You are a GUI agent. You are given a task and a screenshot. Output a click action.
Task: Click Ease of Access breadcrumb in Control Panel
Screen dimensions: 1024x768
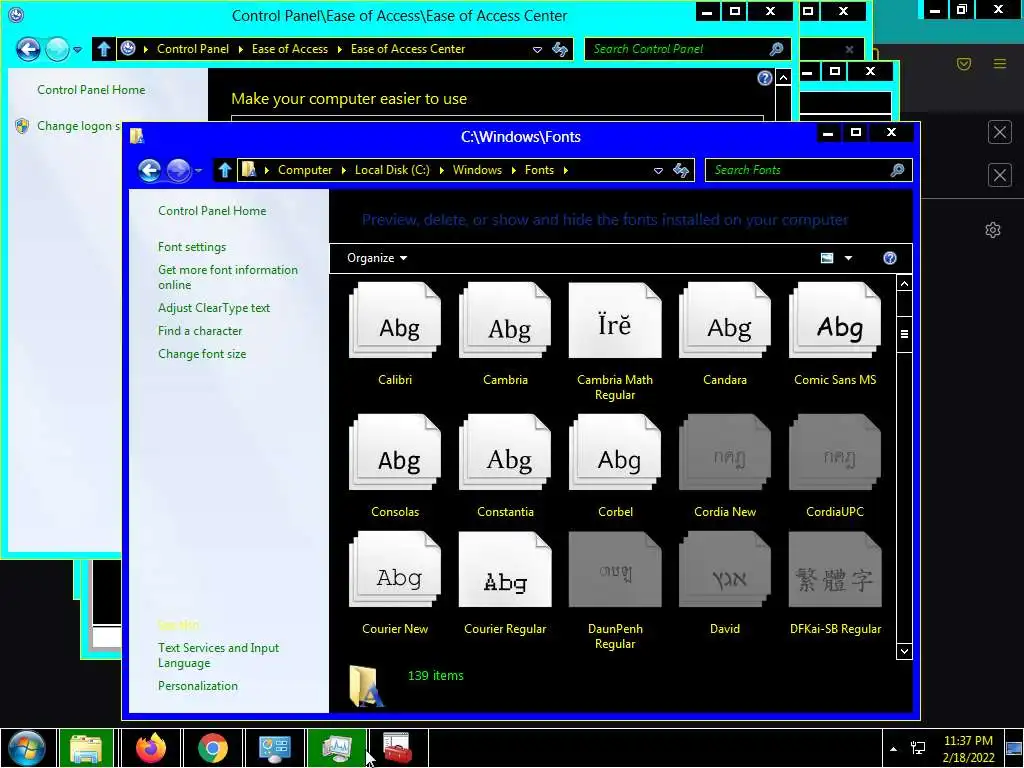coord(290,49)
